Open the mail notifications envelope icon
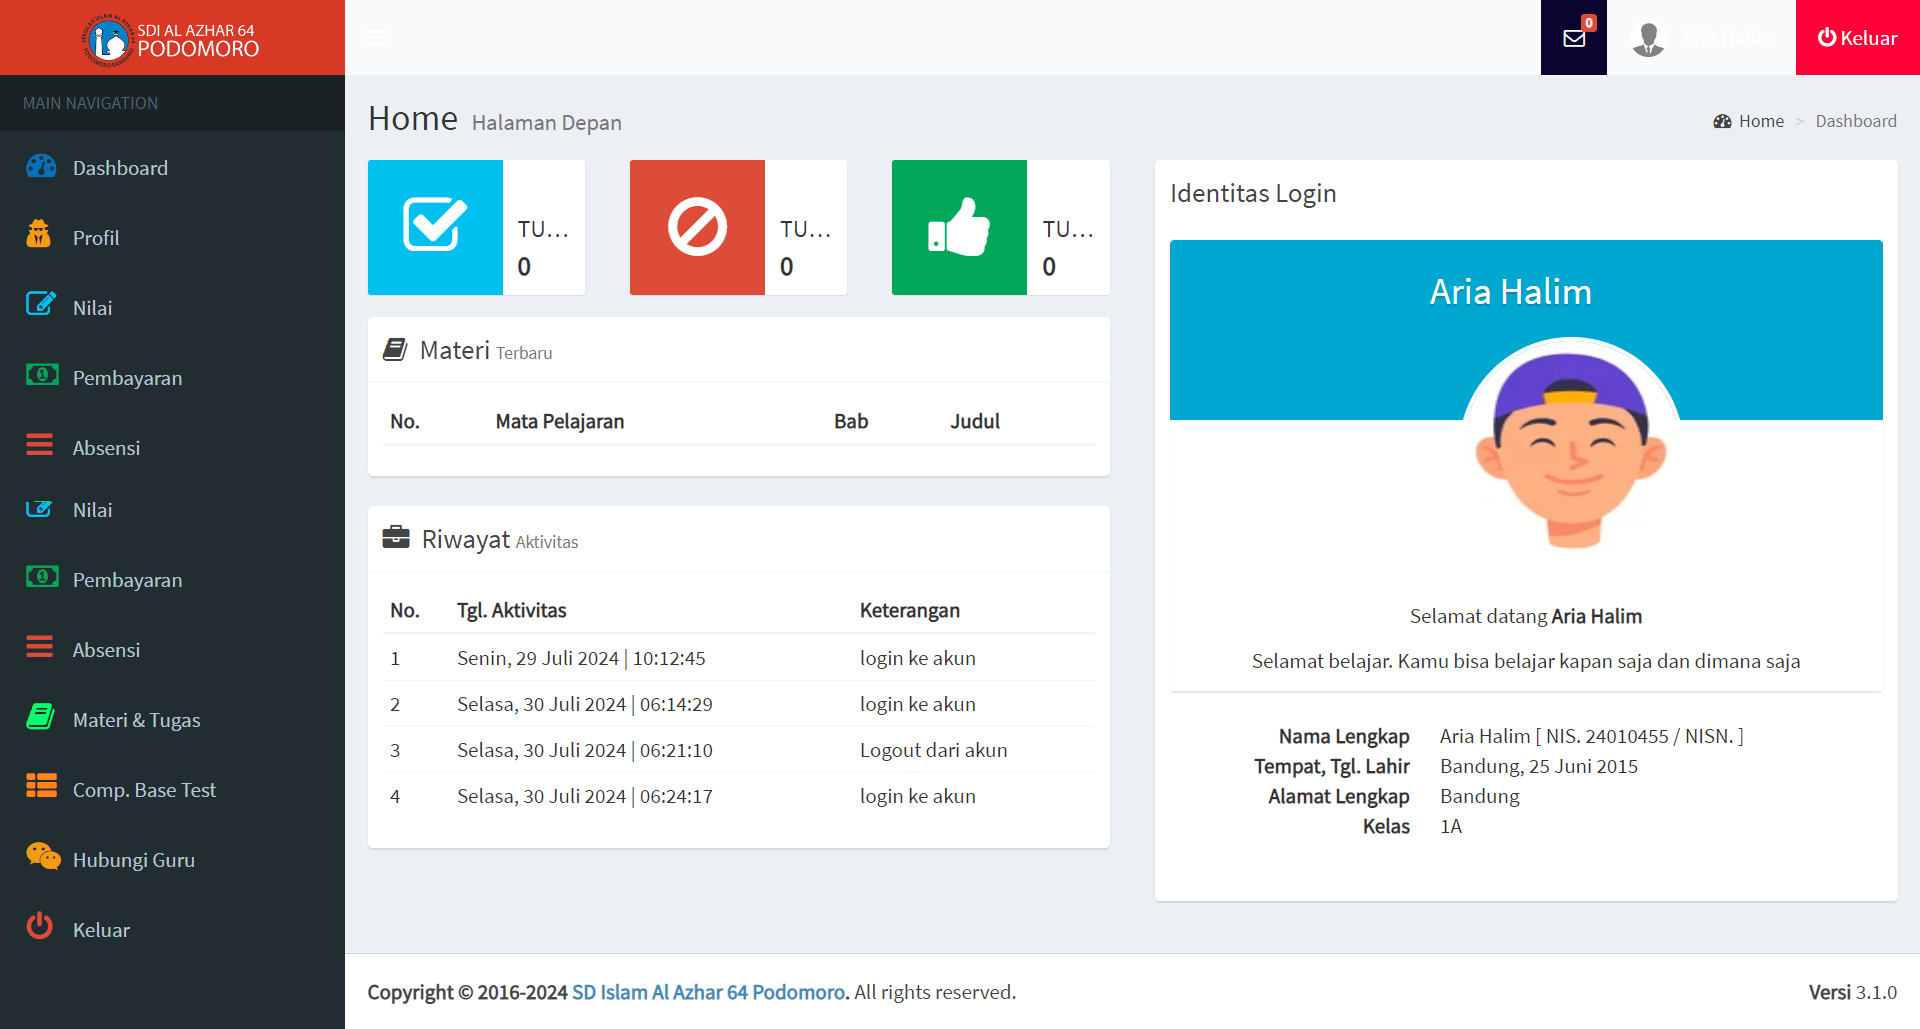The image size is (1920, 1029). click(x=1573, y=38)
